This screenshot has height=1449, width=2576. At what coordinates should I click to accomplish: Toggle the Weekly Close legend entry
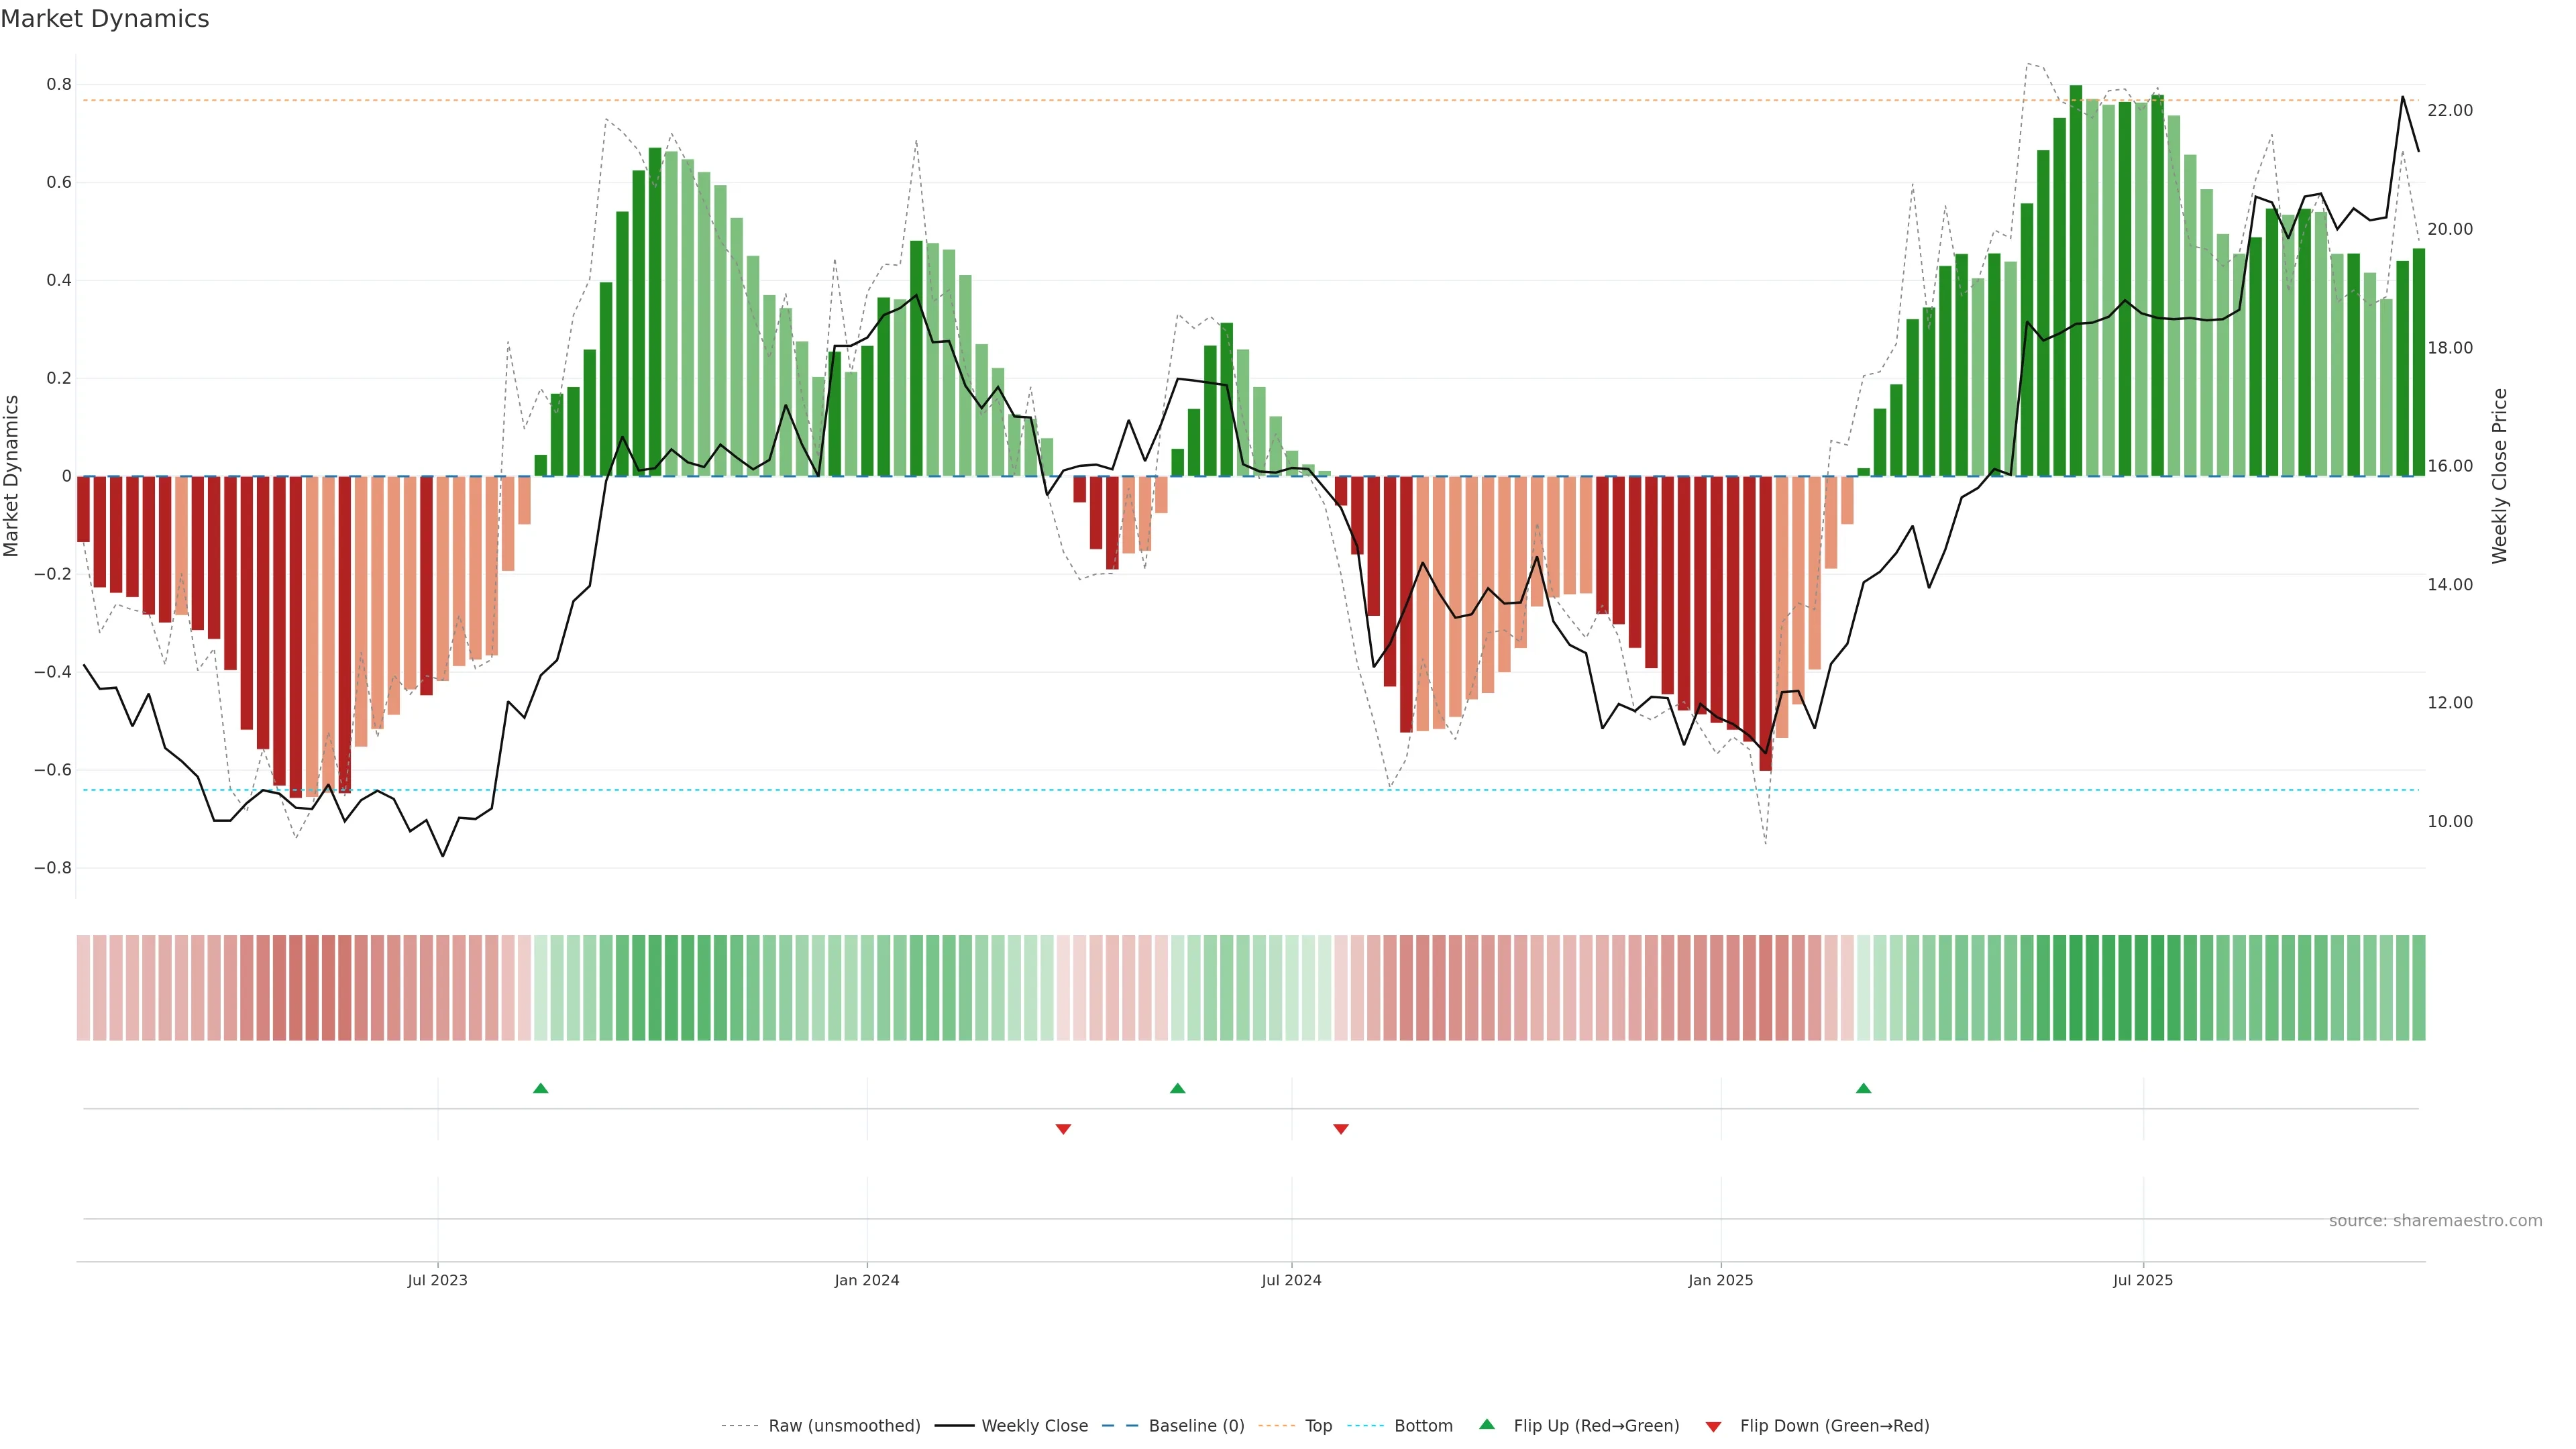point(1034,1425)
